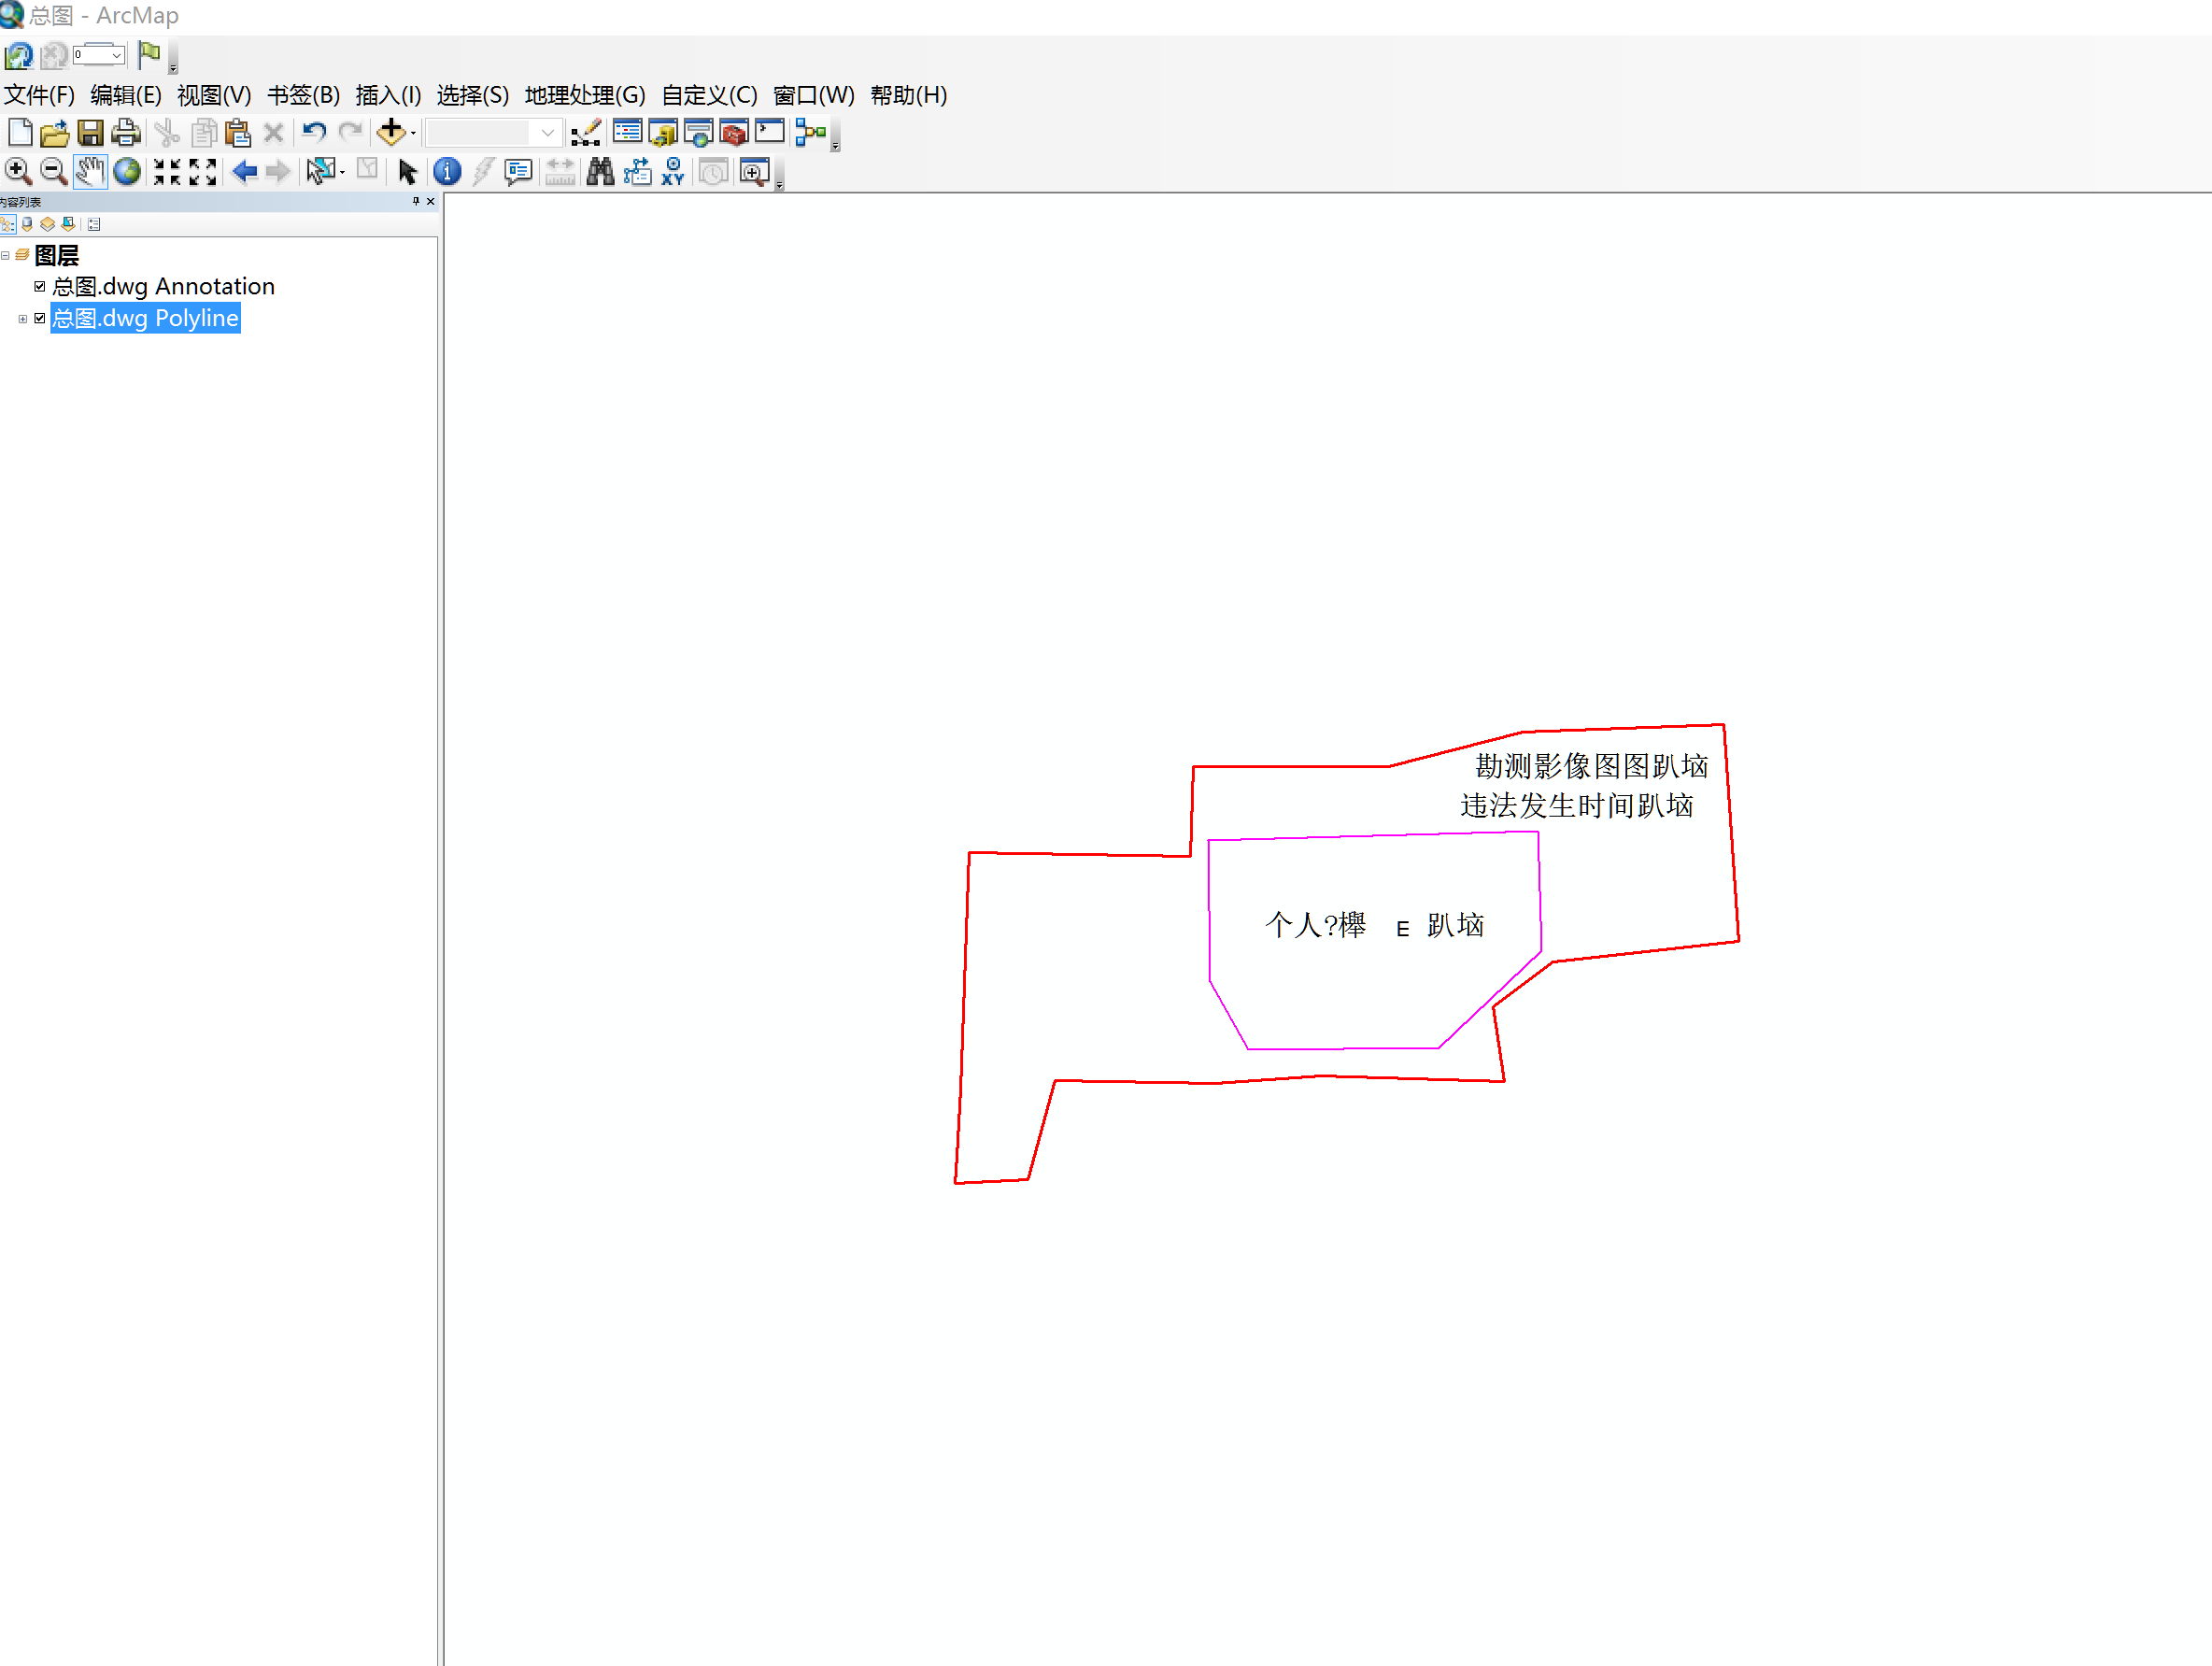Image resolution: width=2212 pixels, height=1666 pixels.
Task: Paste from clipboard using paste icon
Action: point(238,132)
